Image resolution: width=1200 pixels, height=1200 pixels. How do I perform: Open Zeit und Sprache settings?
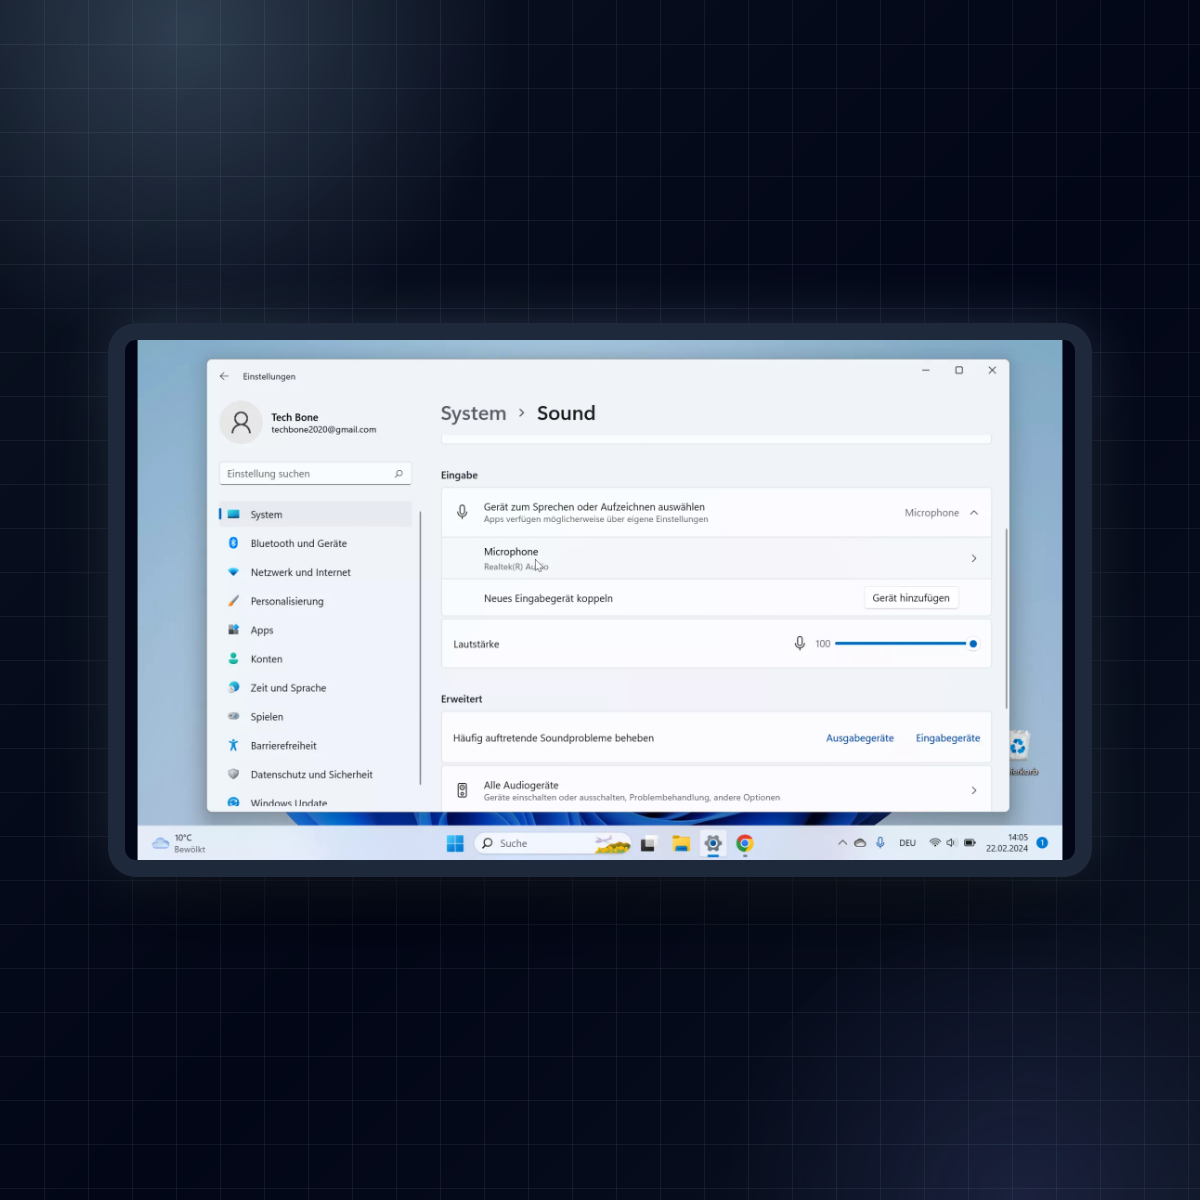pos(315,688)
